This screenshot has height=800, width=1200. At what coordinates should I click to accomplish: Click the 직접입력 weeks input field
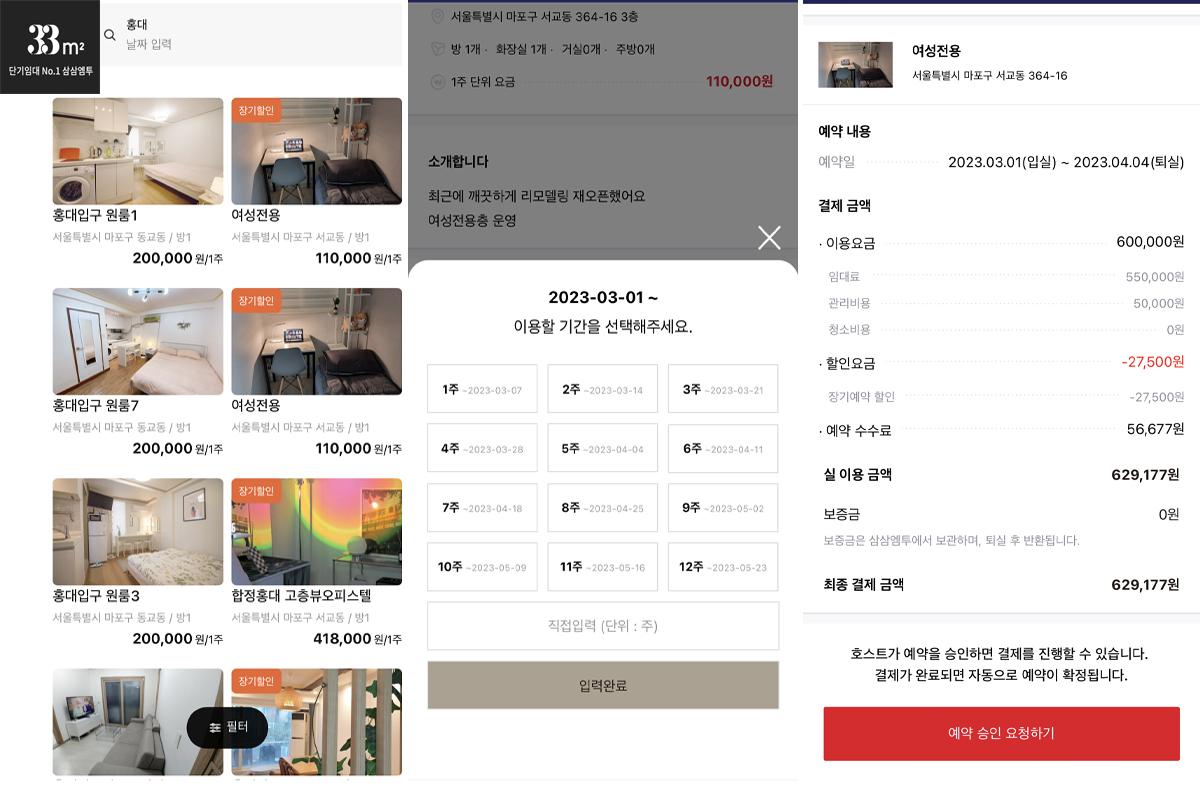(603, 626)
